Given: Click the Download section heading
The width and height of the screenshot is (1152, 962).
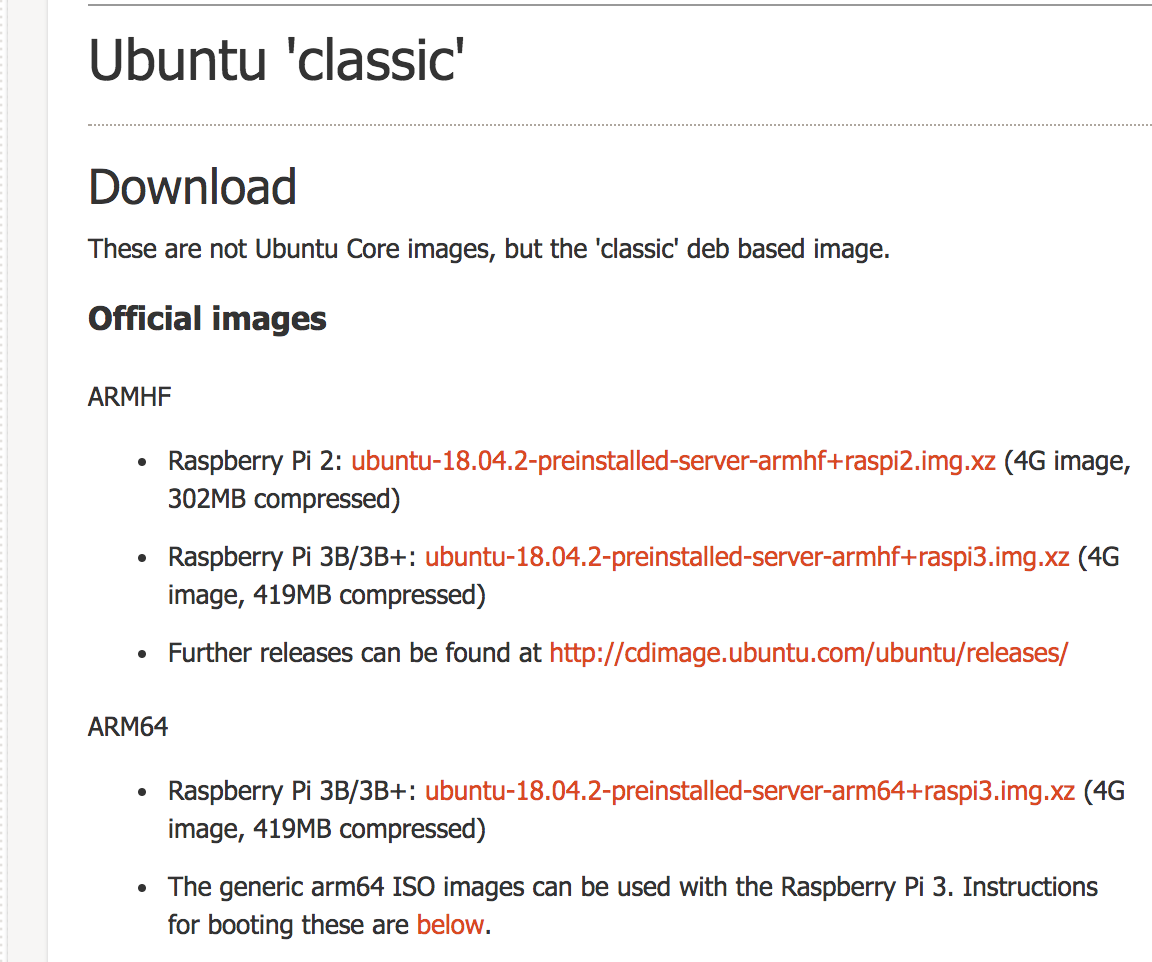Looking at the screenshot, I should [192, 186].
